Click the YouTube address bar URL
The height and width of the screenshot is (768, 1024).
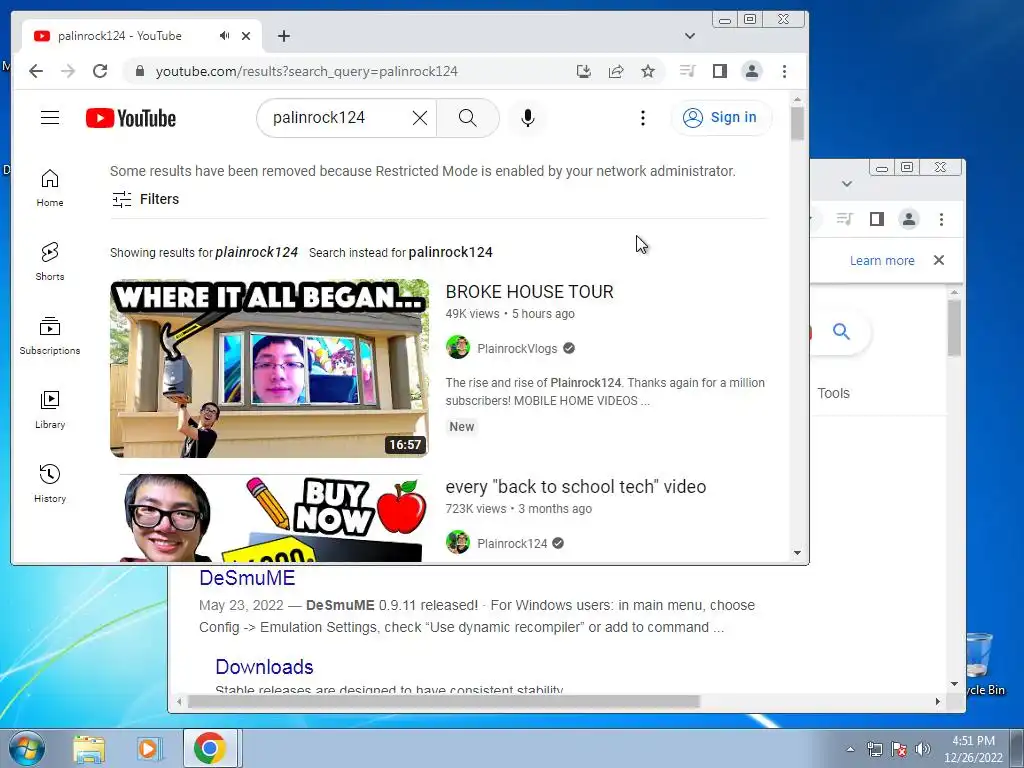pyautogui.click(x=306, y=71)
